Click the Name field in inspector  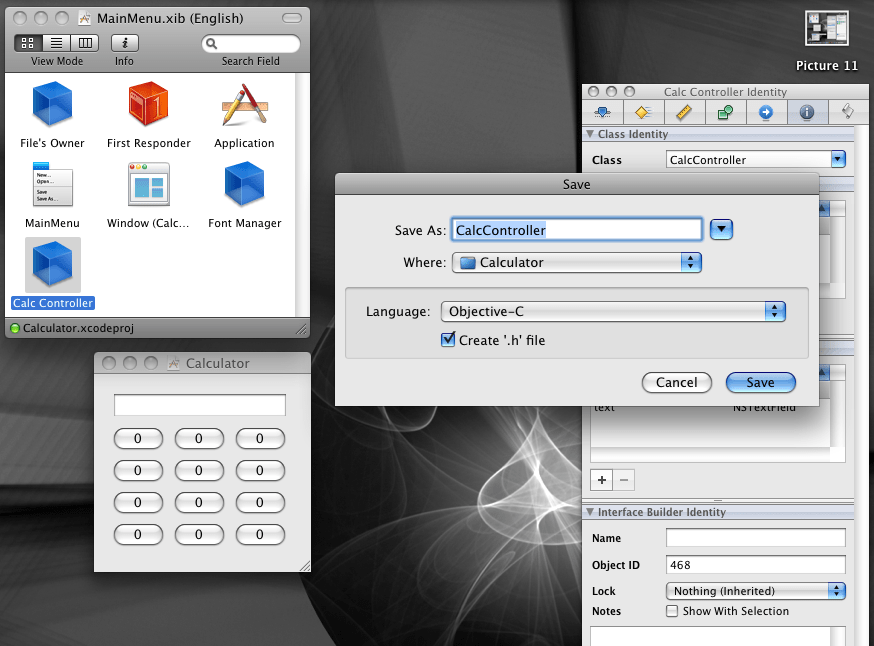pos(755,538)
